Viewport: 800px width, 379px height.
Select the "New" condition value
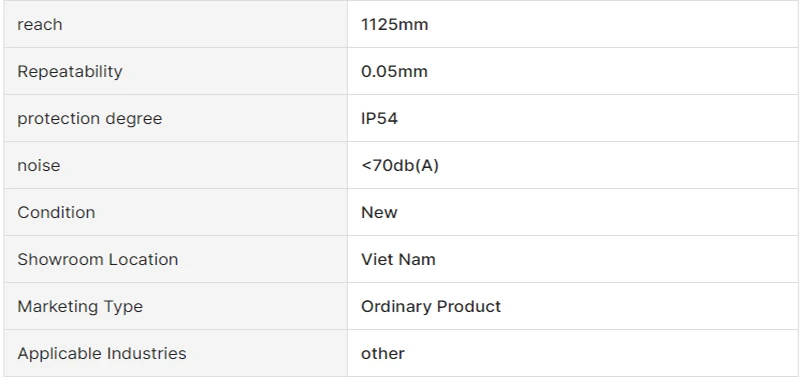[x=379, y=212]
